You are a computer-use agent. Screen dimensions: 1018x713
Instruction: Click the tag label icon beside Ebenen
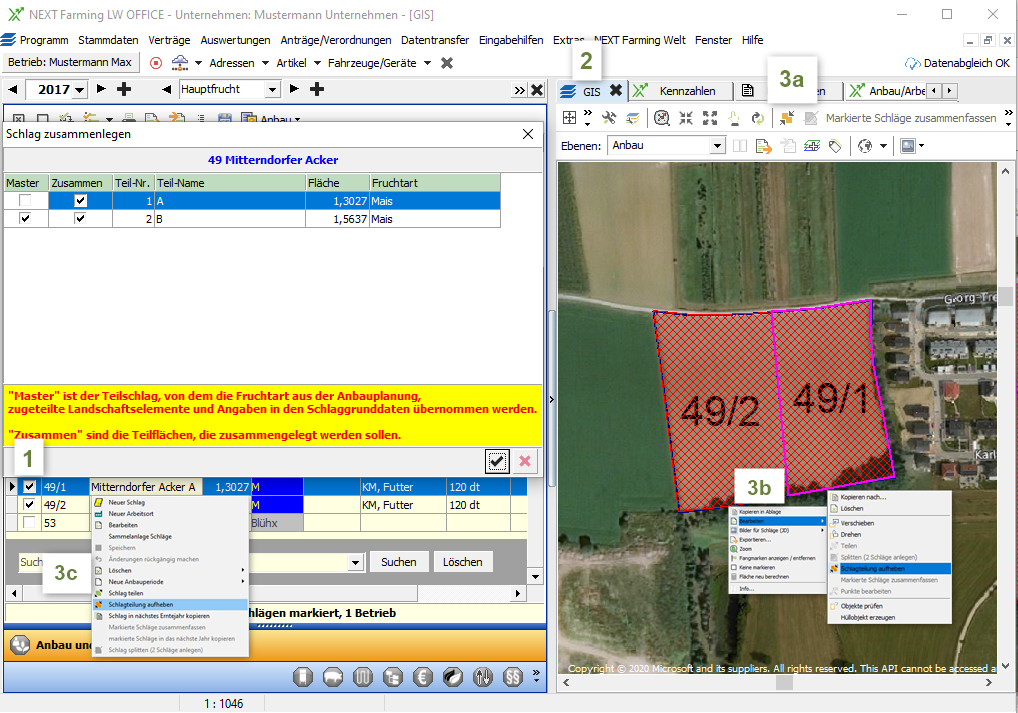(x=834, y=146)
